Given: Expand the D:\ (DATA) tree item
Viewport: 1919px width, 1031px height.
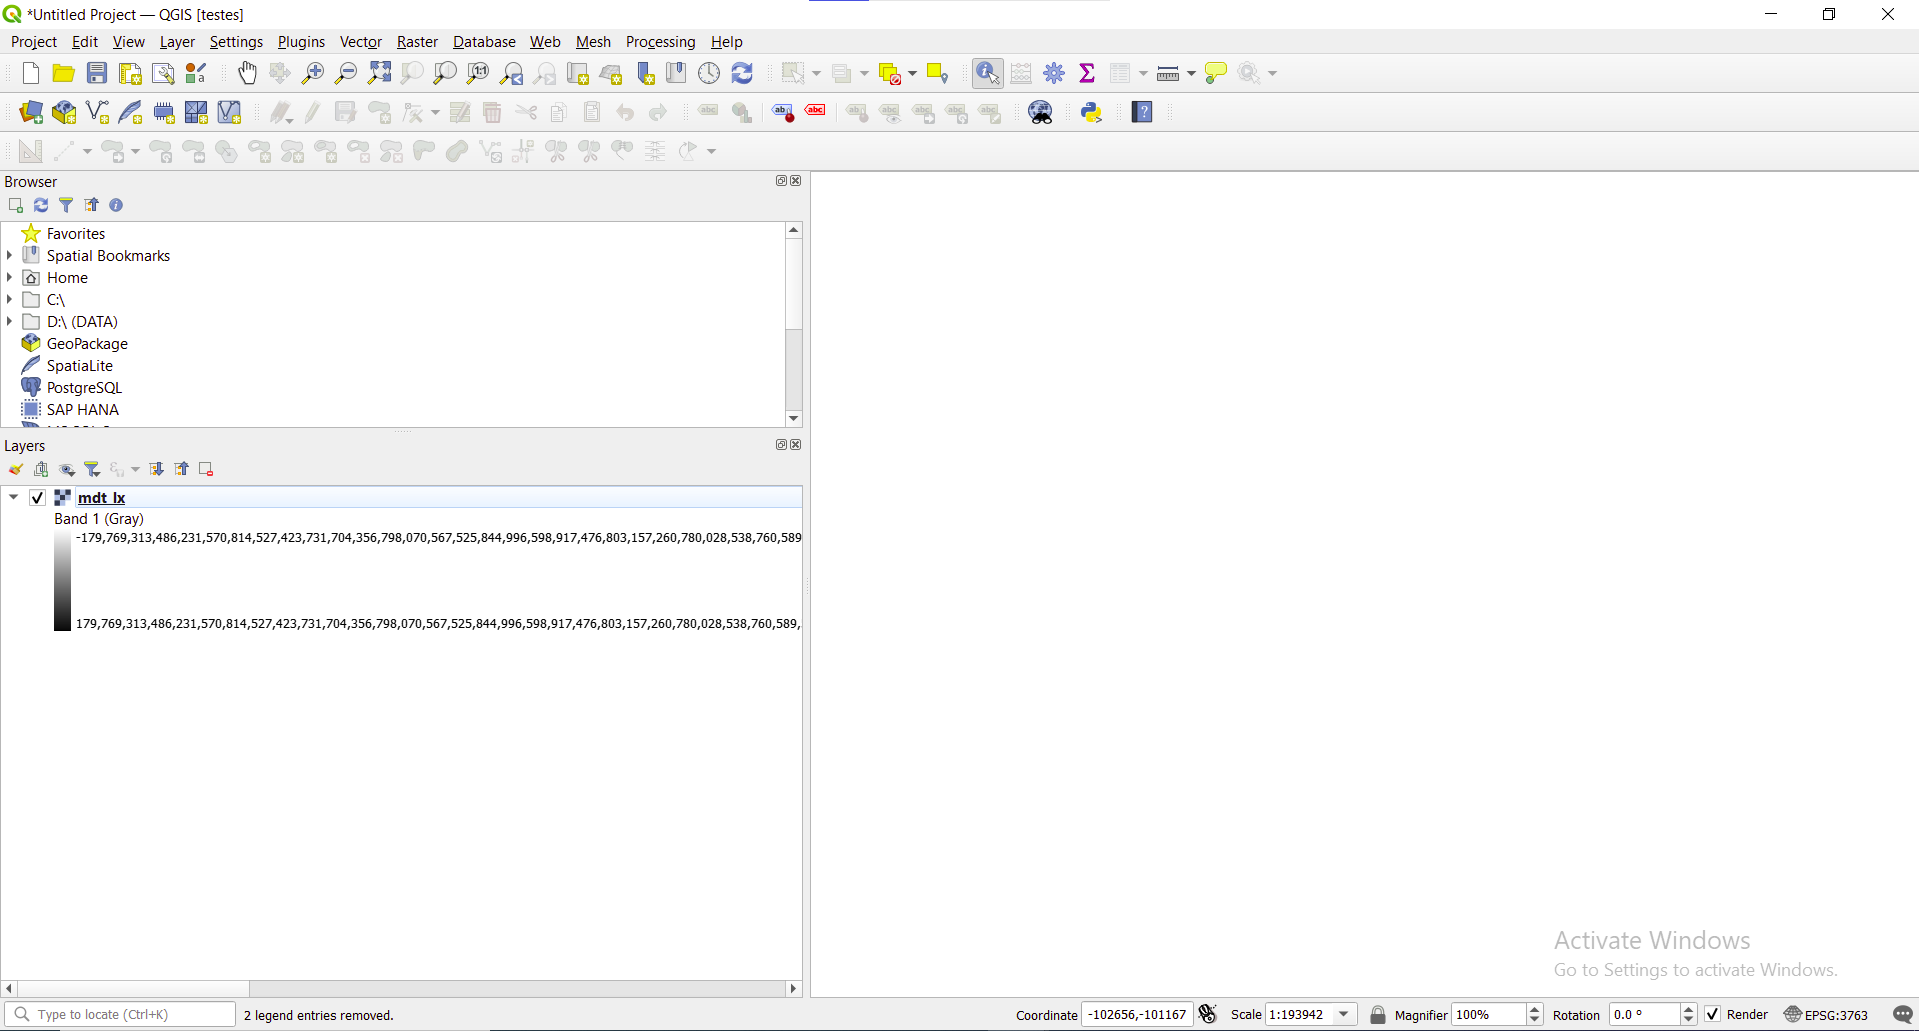Looking at the screenshot, I should tap(9, 321).
